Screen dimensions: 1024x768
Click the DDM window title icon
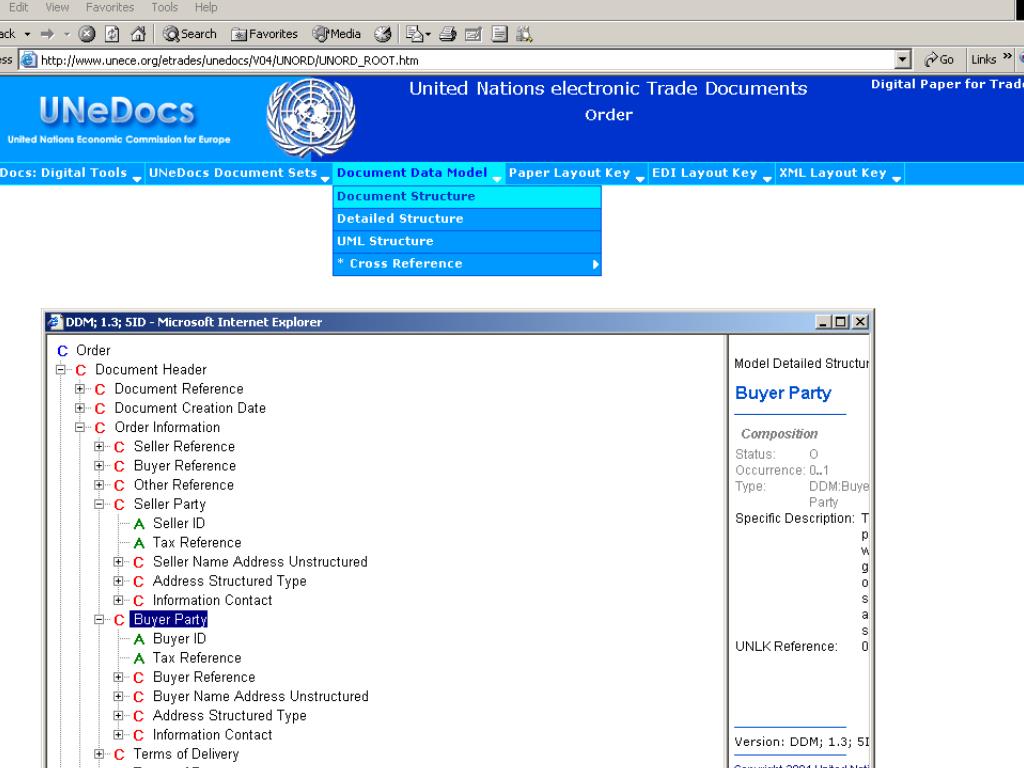56,322
